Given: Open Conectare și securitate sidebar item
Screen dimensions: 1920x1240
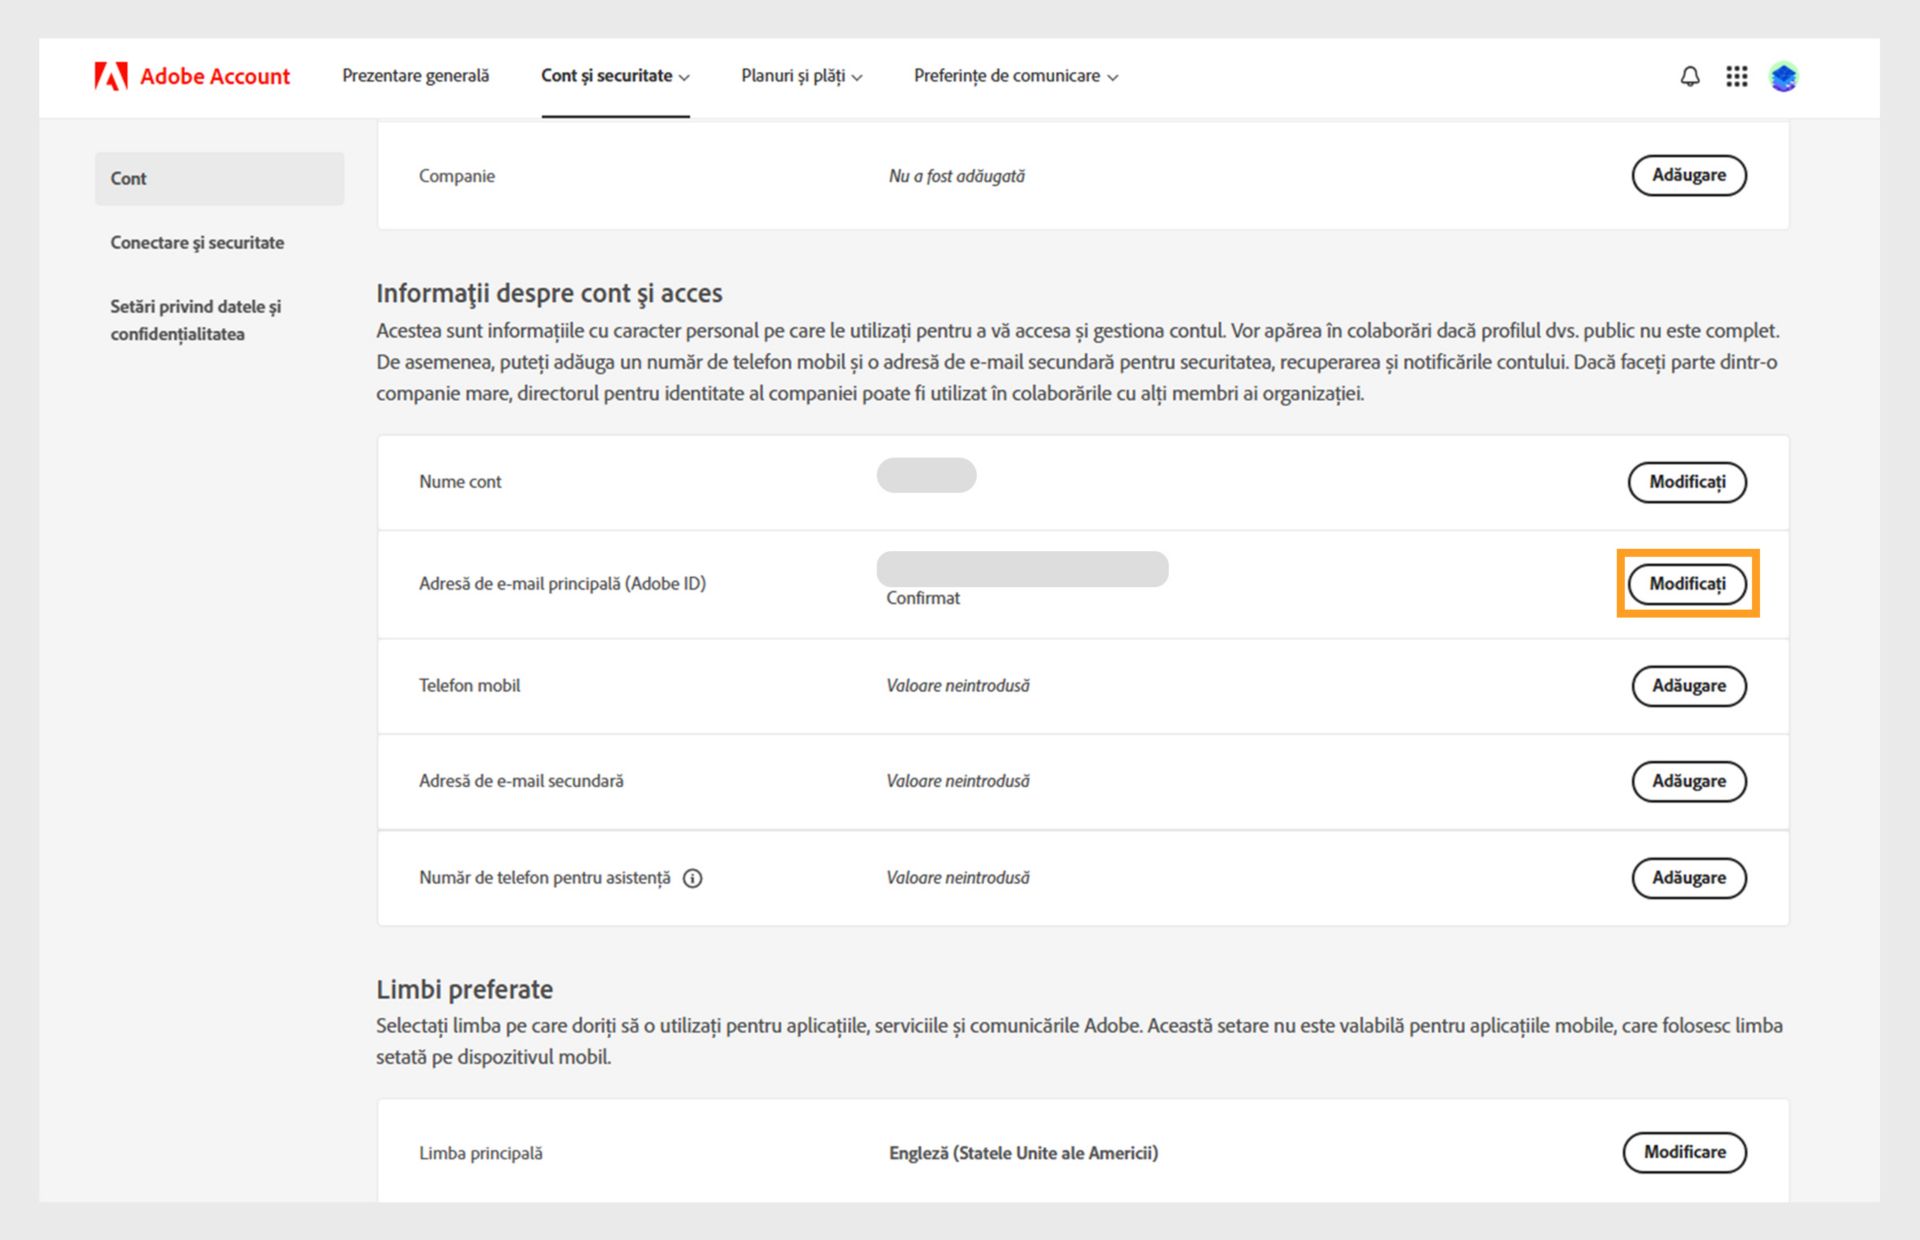Looking at the screenshot, I should 197,243.
